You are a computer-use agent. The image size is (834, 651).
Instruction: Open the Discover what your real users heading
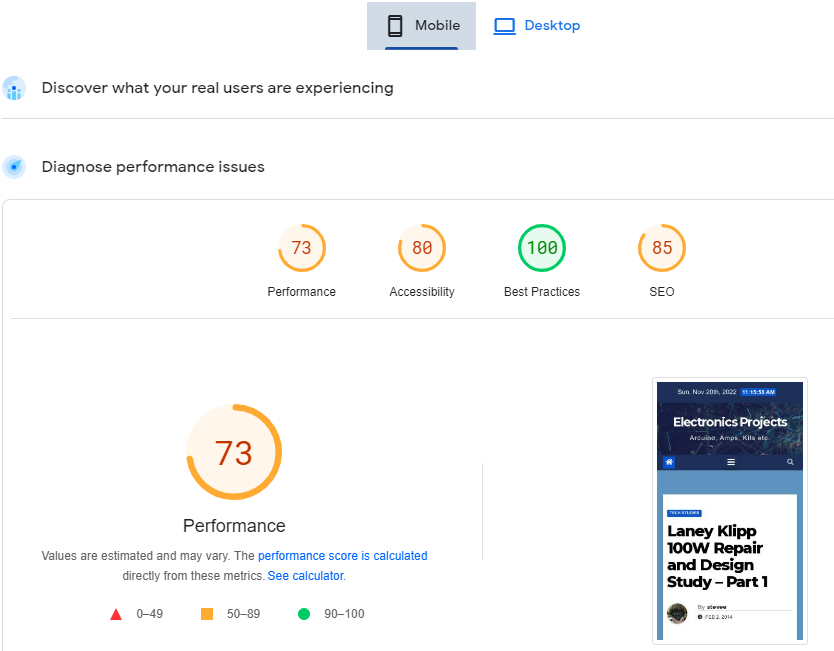[x=217, y=88]
